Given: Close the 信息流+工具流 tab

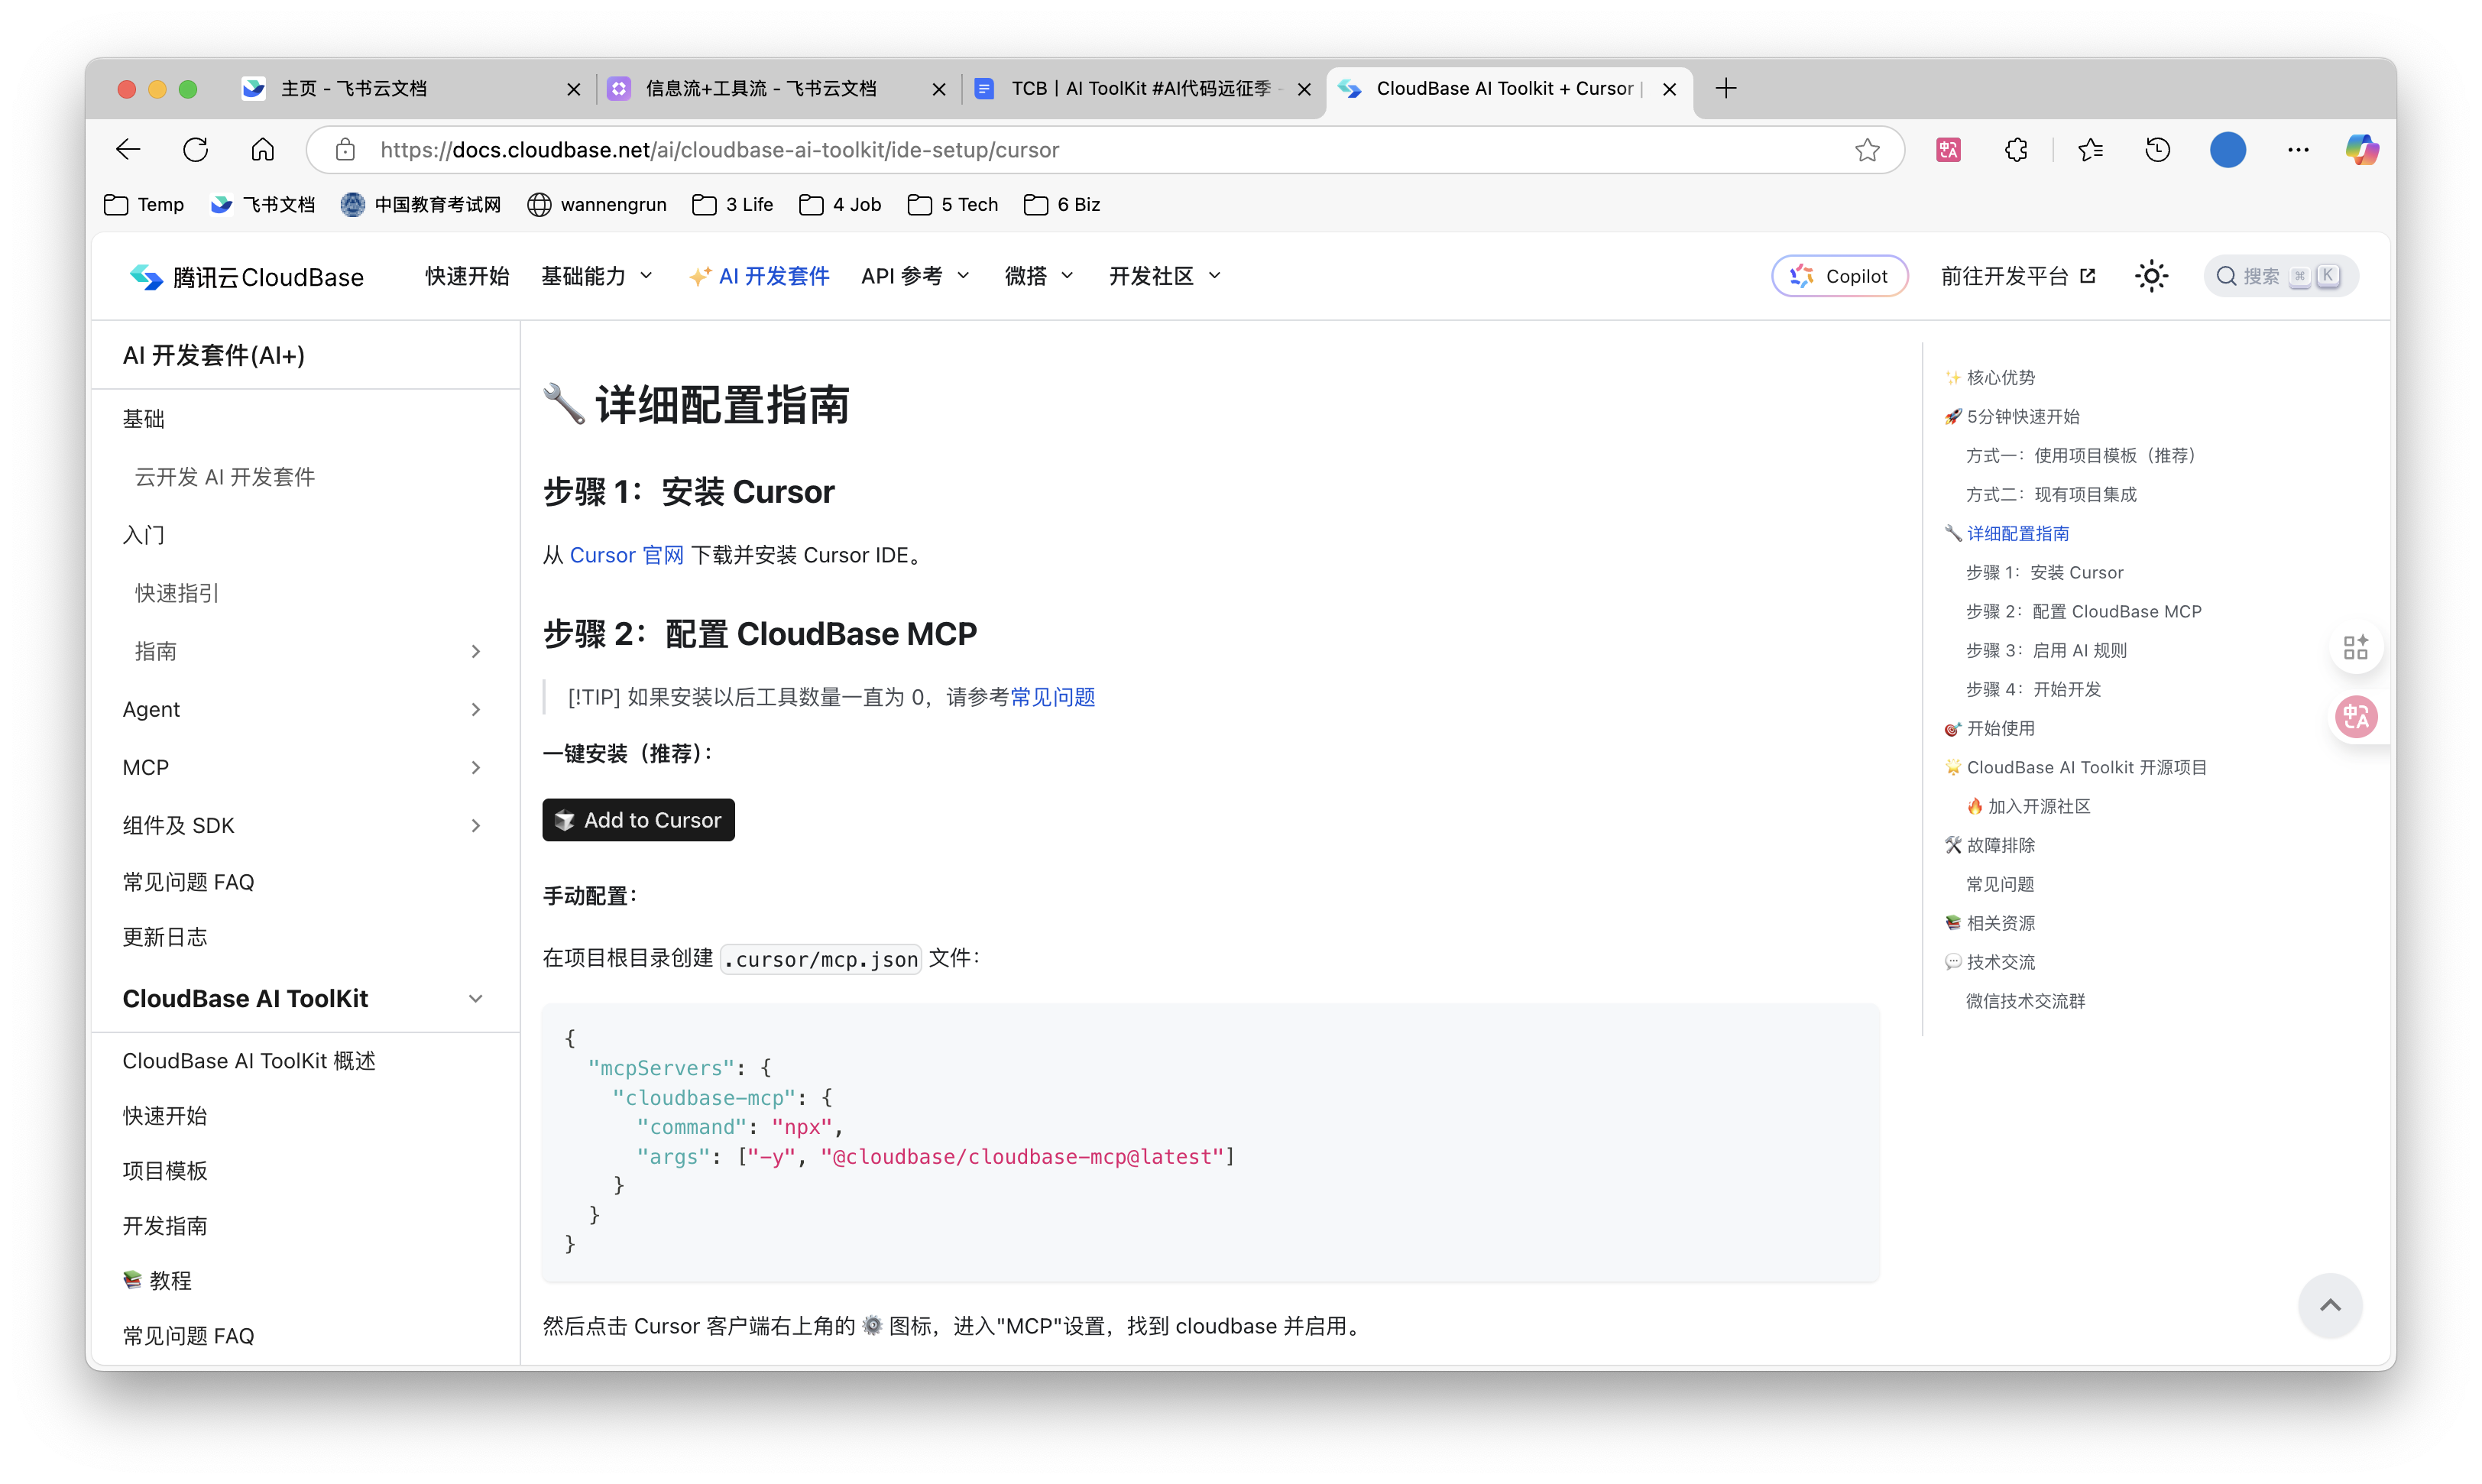Looking at the screenshot, I should tap(938, 89).
